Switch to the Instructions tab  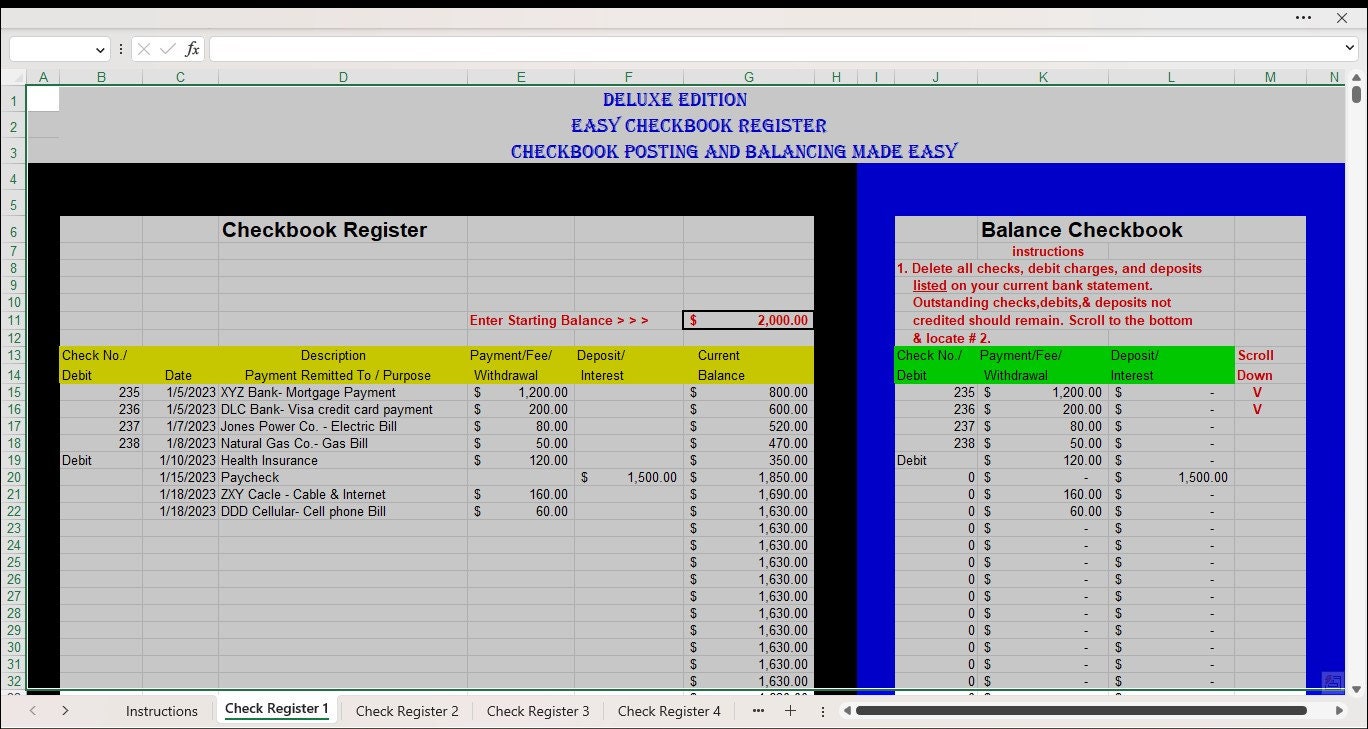click(x=161, y=710)
